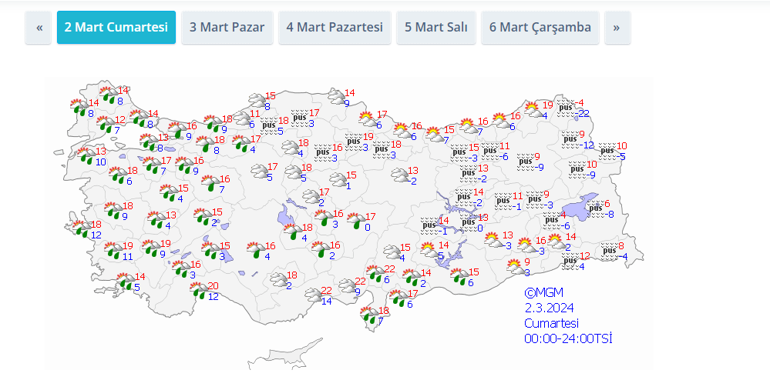Select the fog icon showing 4 / -6
This screenshot has width=770, height=380.
tap(551, 220)
